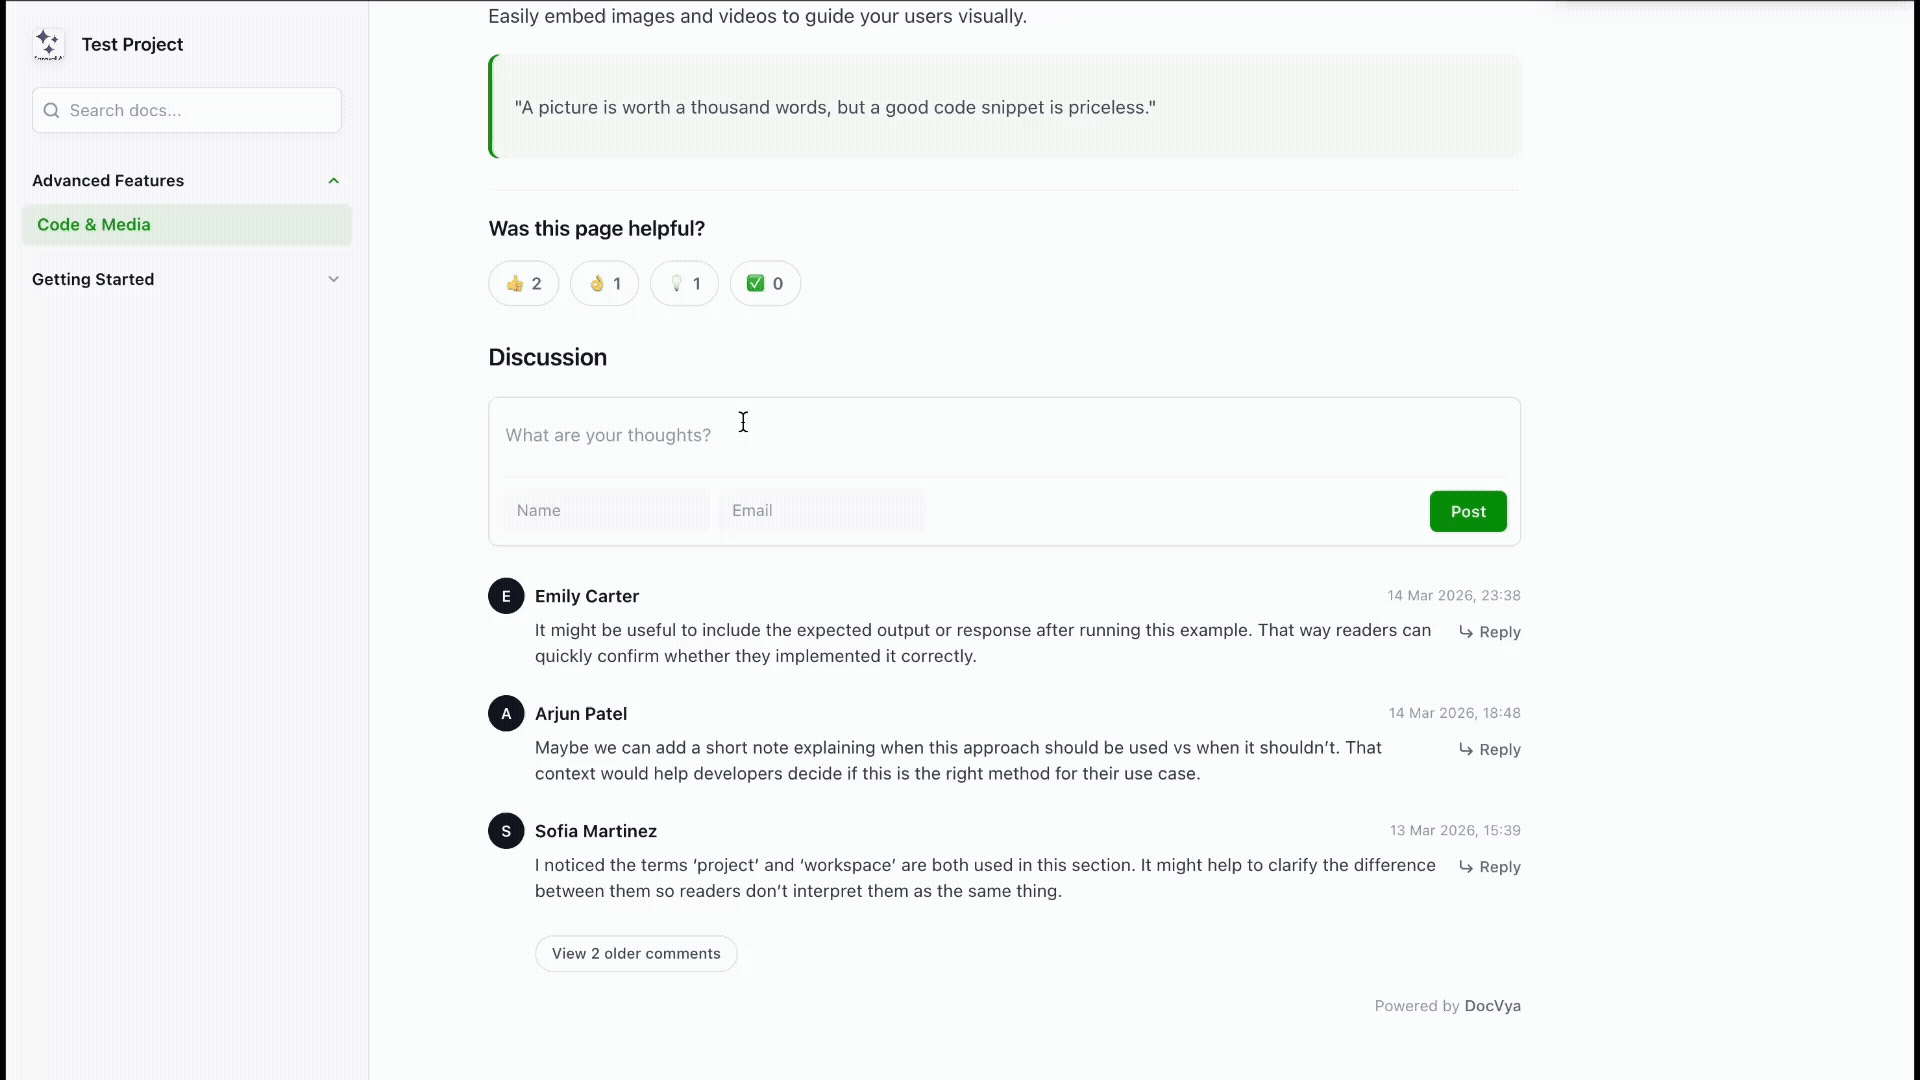Viewport: 1920px width, 1080px height.
Task: Click Arjun Patel's avatar circle
Action: [x=505, y=713]
